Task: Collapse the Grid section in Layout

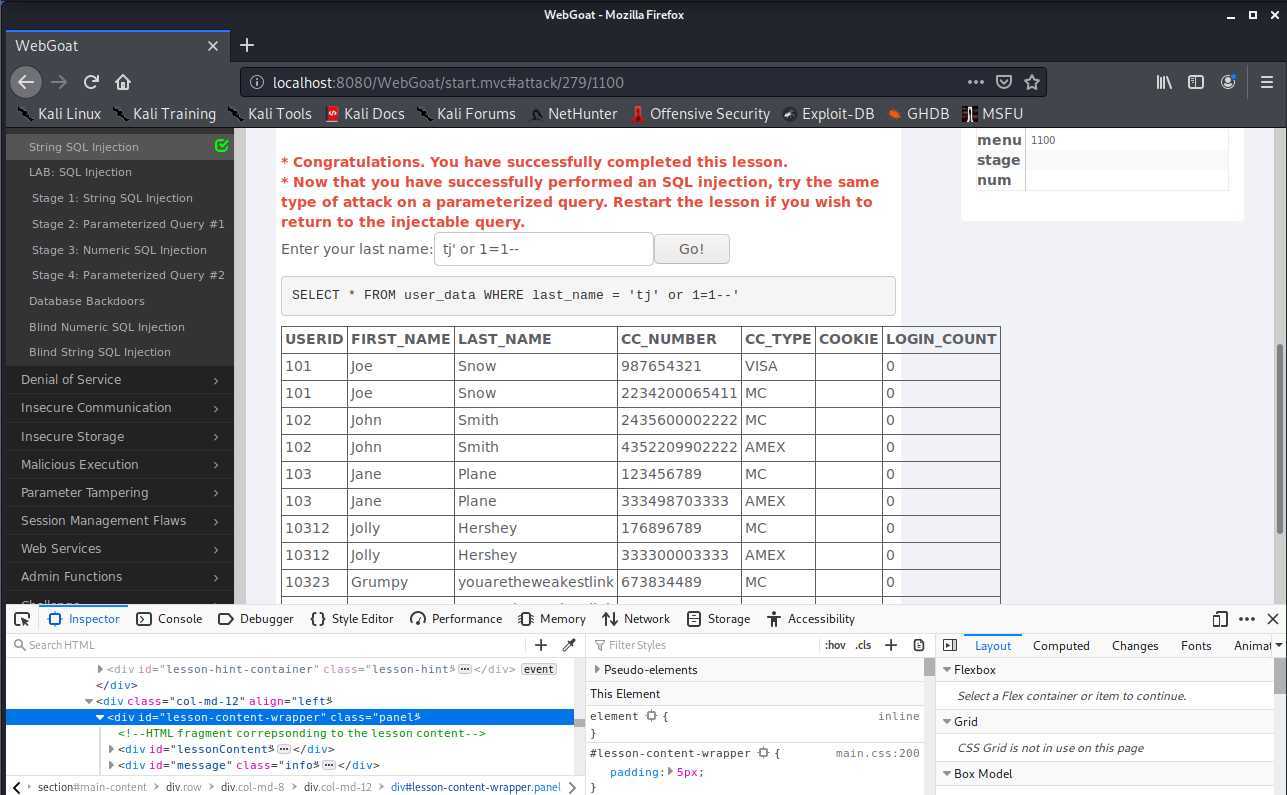Action: click(x=948, y=722)
